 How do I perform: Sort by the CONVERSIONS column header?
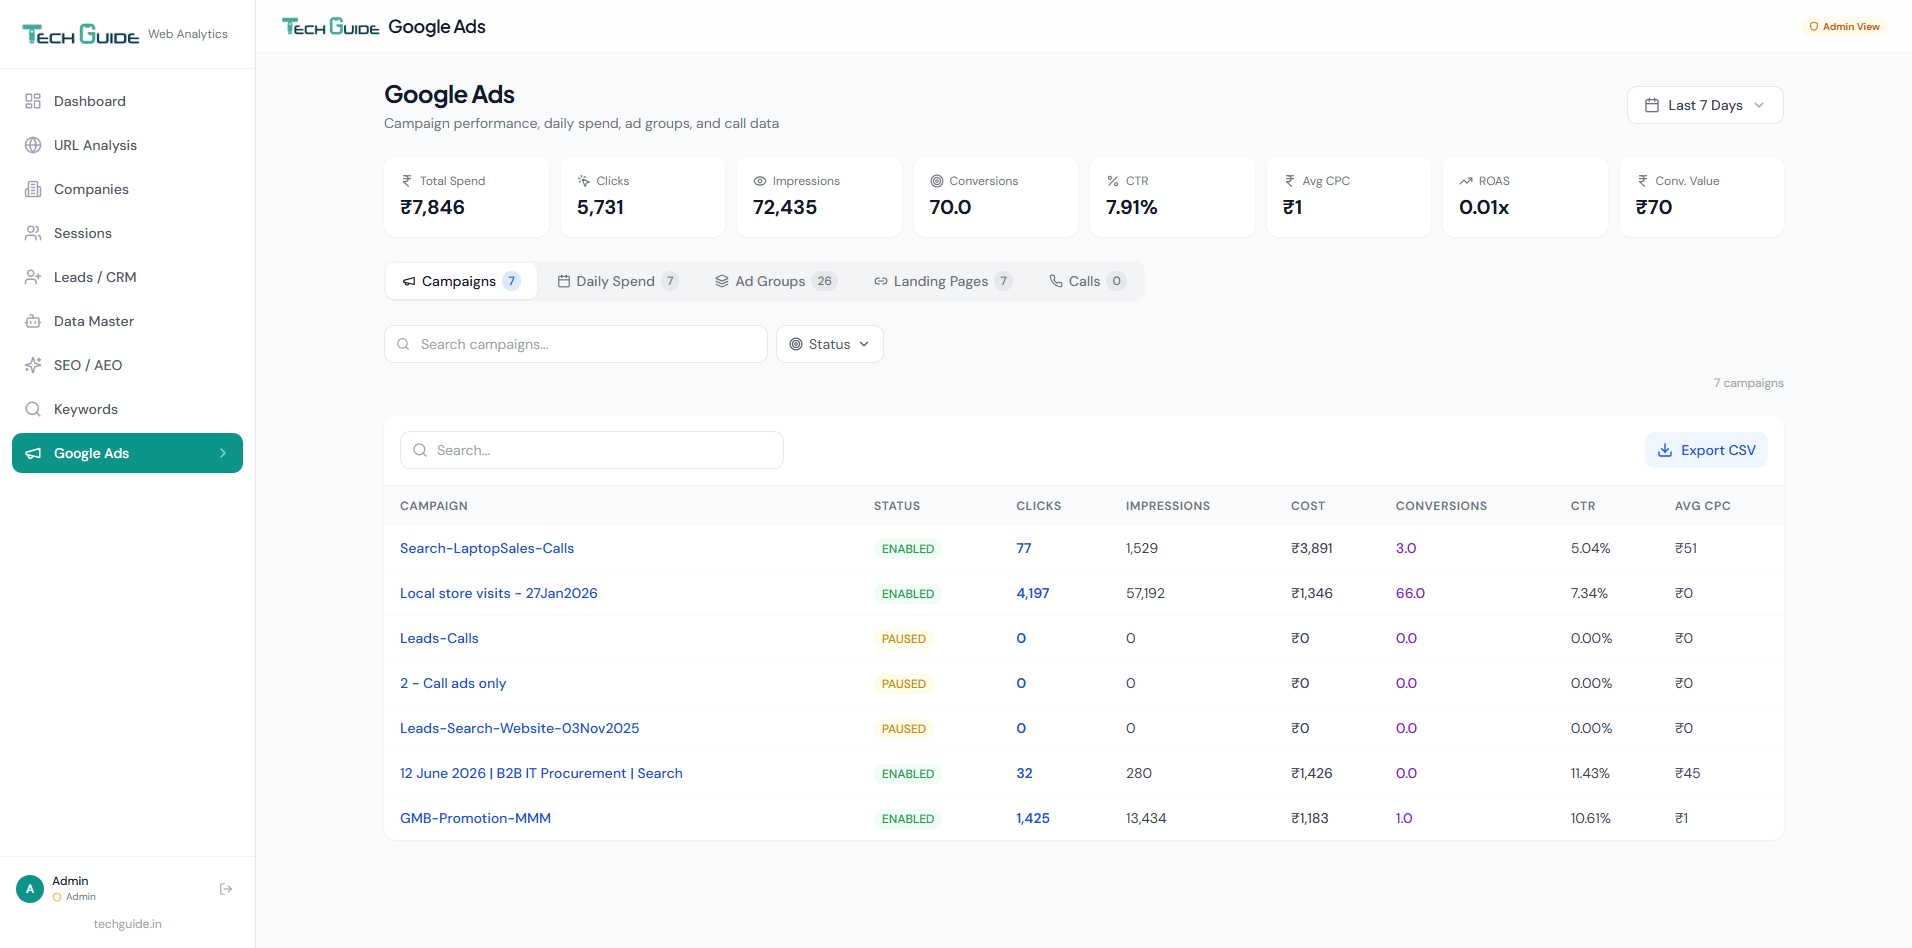point(1441,506)
